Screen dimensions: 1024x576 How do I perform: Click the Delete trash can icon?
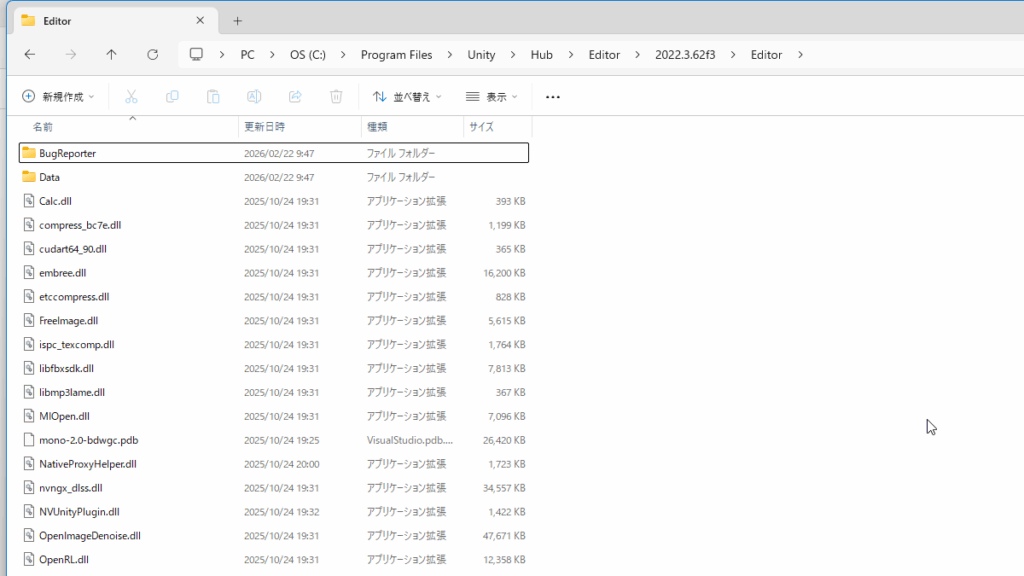coord(336,97)
